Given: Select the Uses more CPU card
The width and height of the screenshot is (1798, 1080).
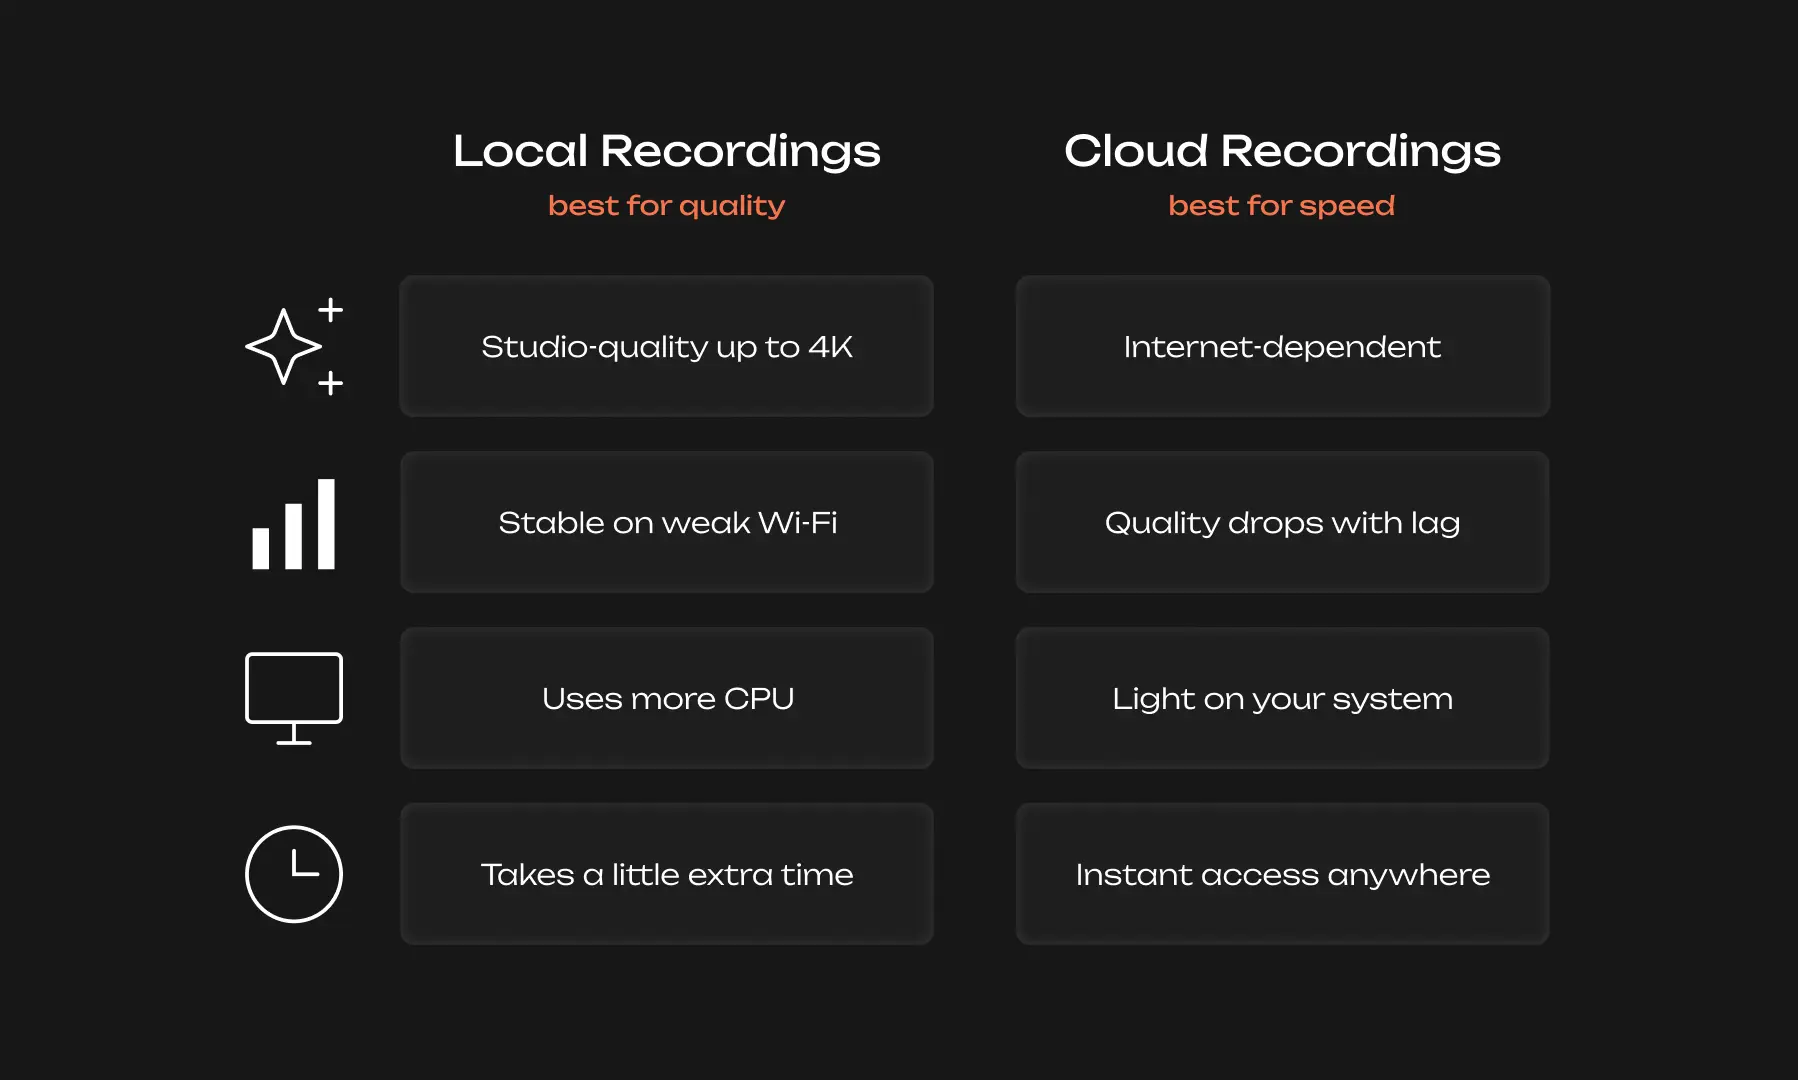Looking at the screenshot, I should click(x=666, y=698).
